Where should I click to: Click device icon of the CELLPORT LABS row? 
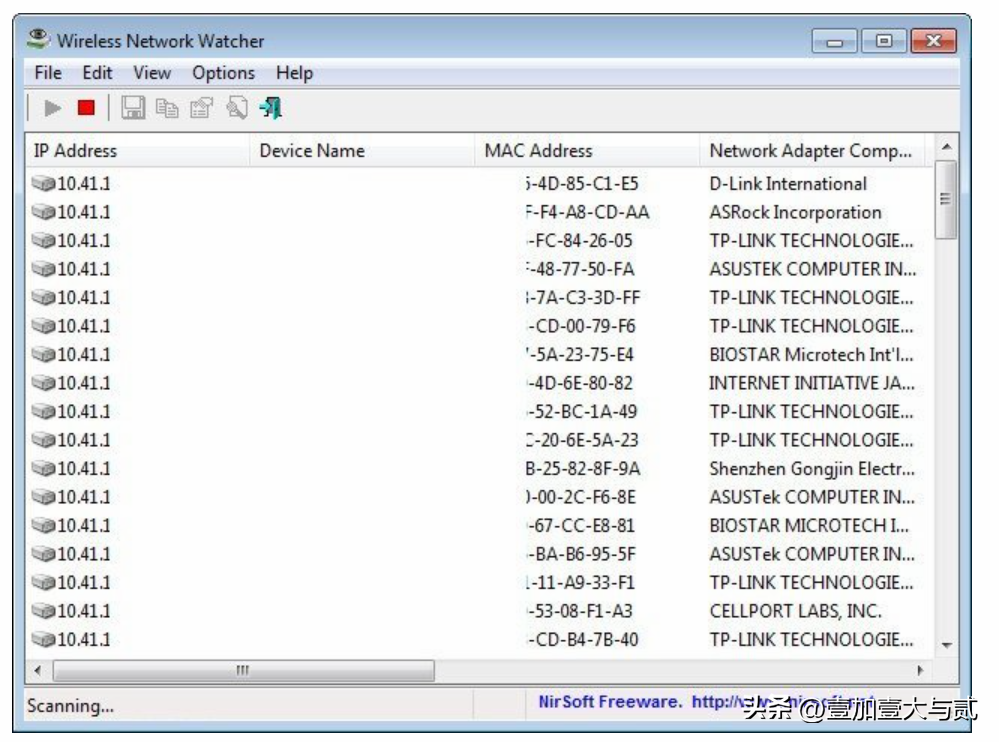point(43,611)
